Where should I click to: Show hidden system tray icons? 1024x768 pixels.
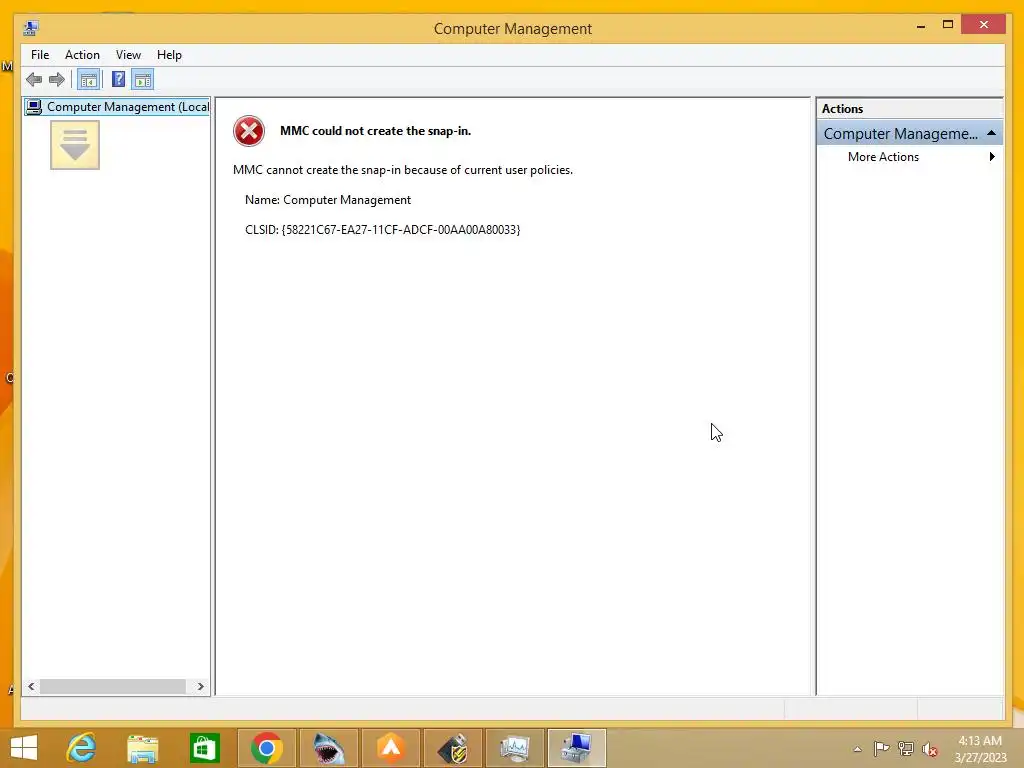pos(857,749)
